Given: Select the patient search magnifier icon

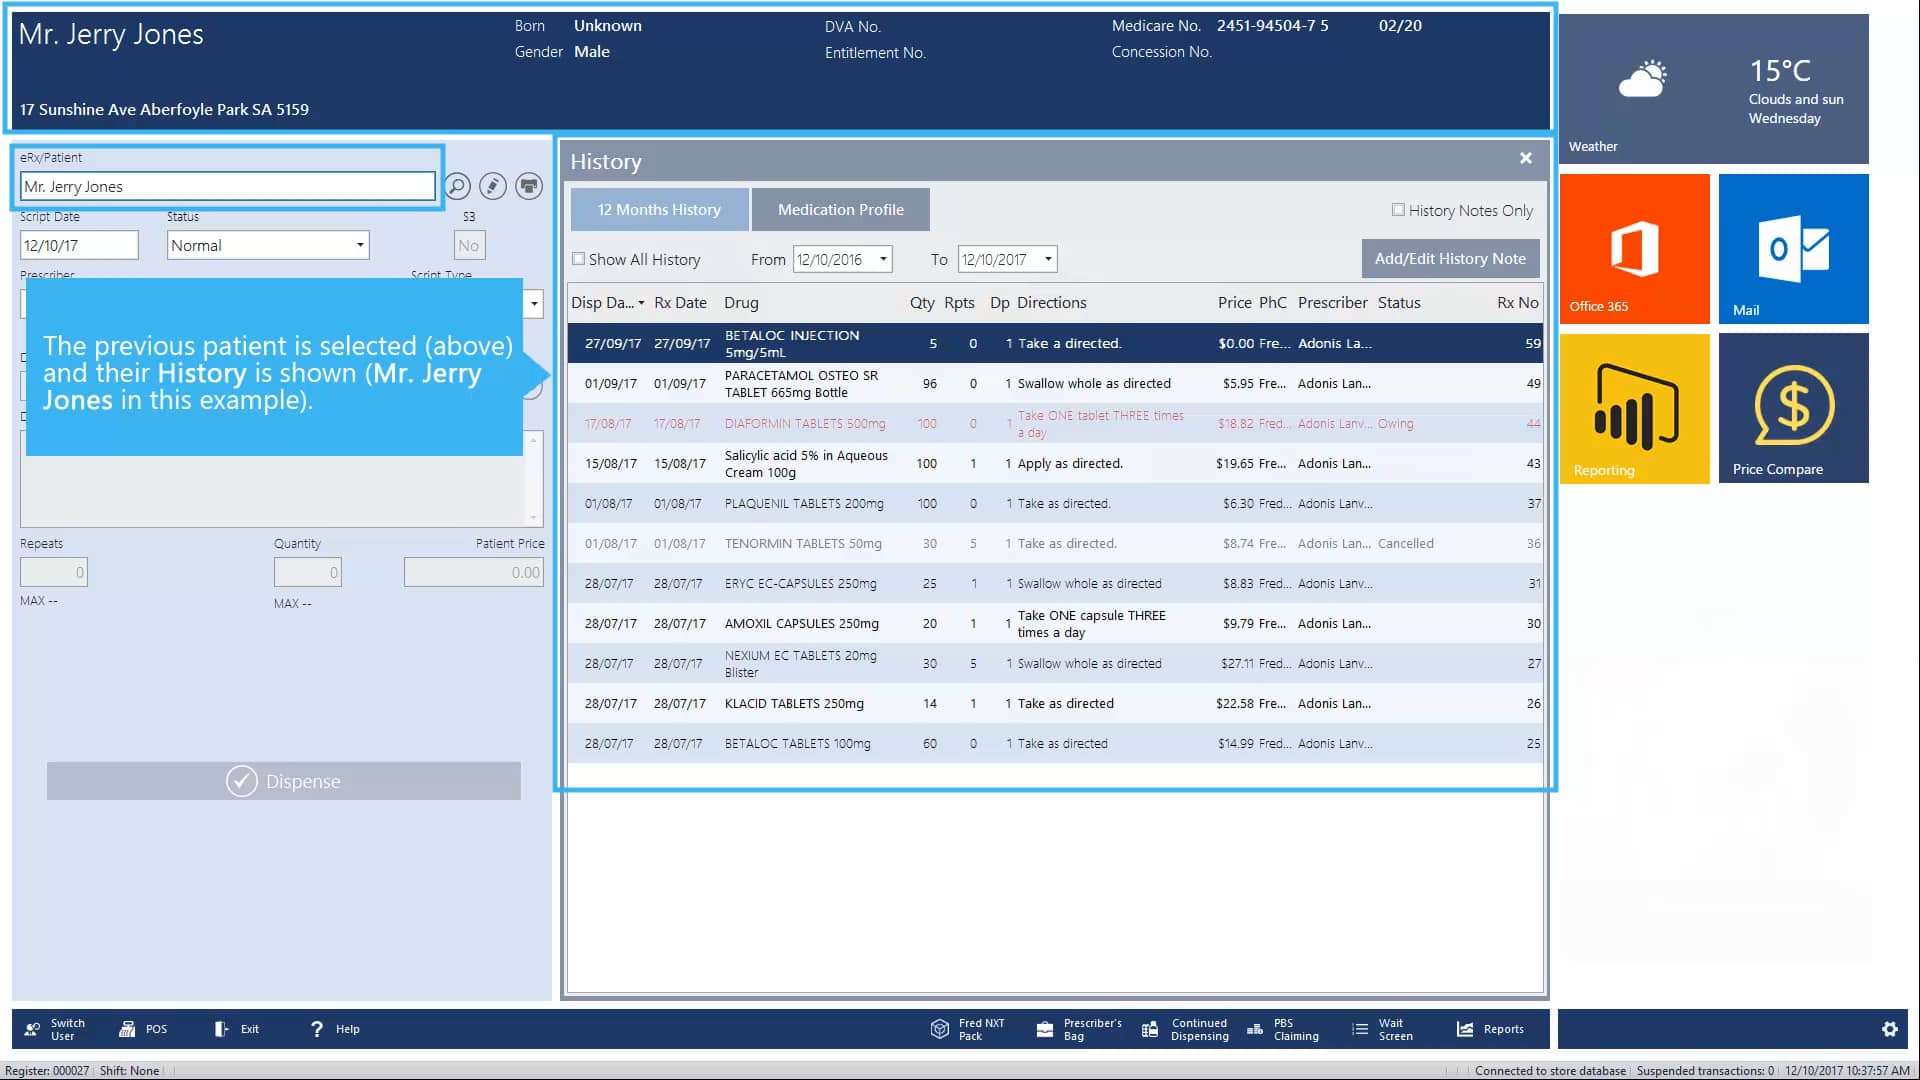Looking at the screenshot, I should coord(457,186).
